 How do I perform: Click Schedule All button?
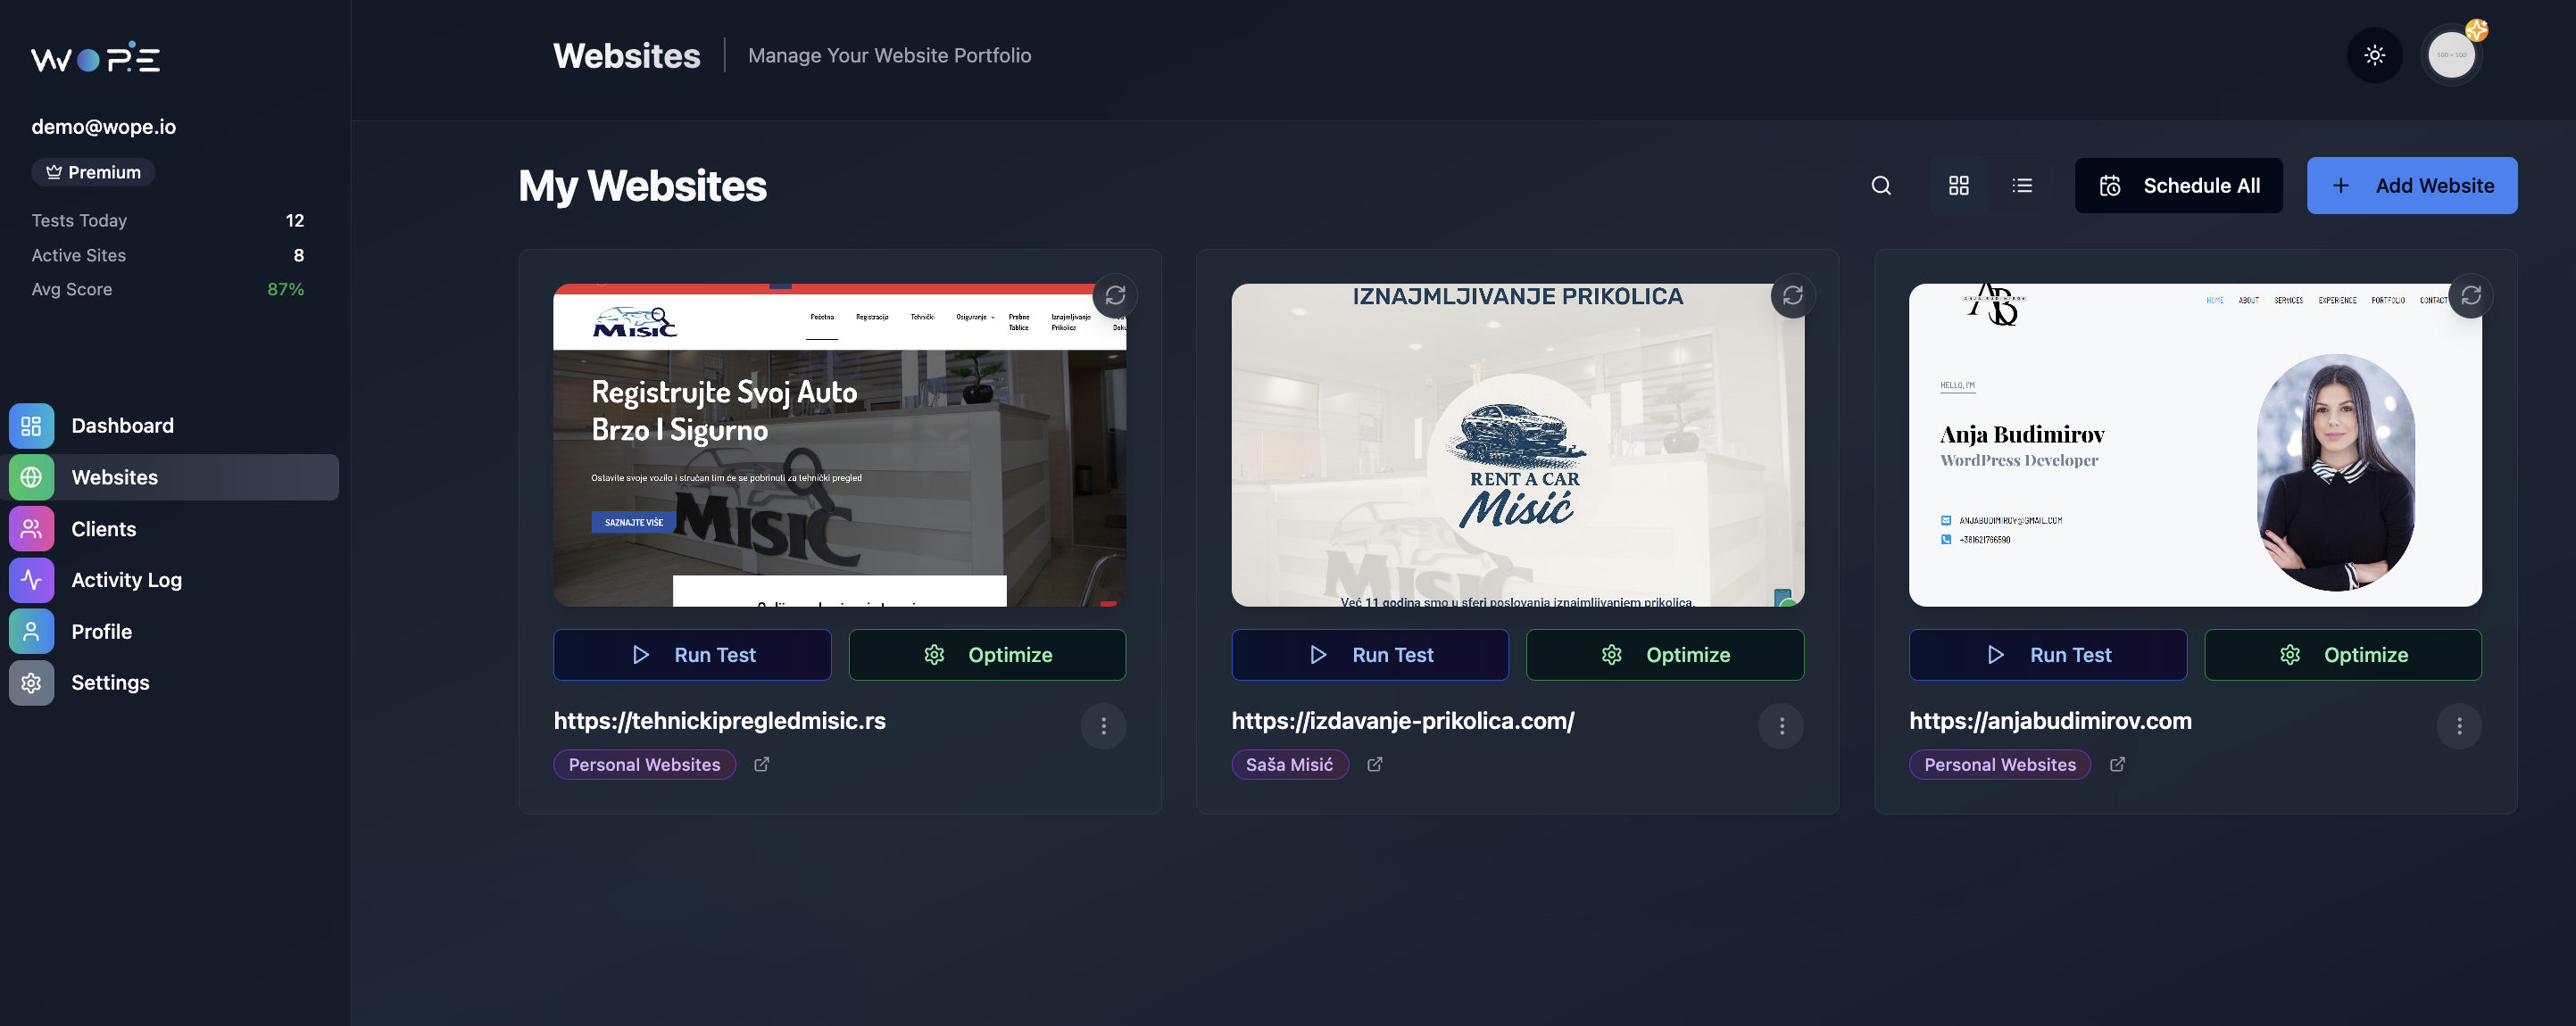2178,185
